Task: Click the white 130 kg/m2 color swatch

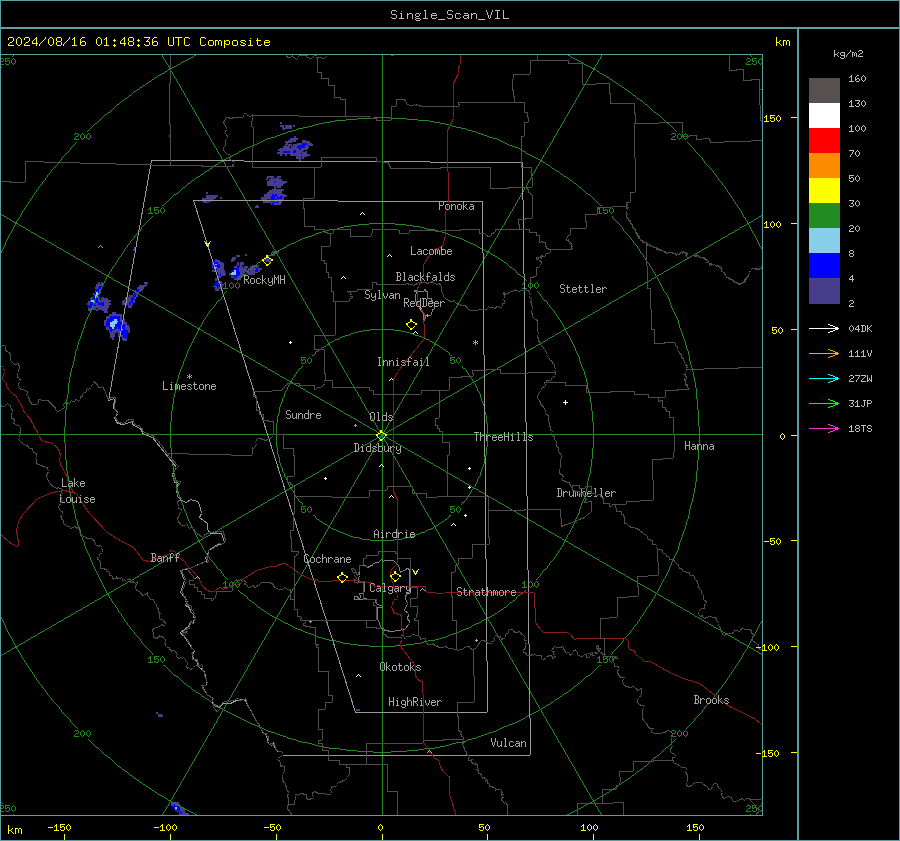Action: 824,116
